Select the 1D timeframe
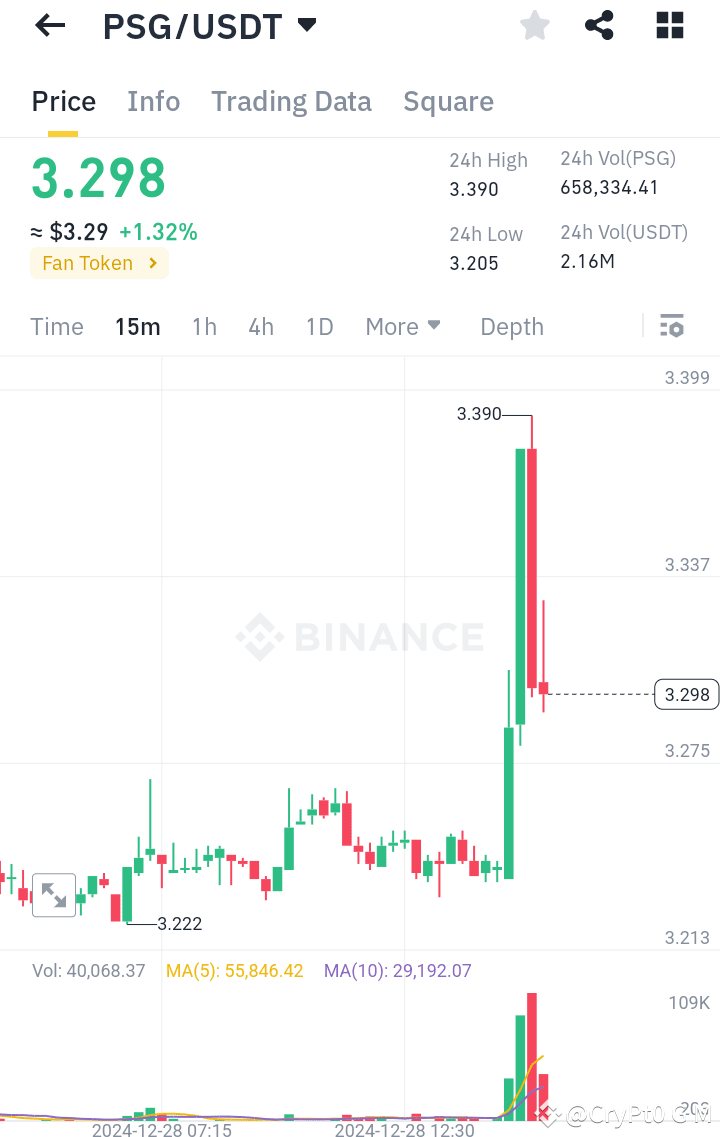720x1137 pixels. tap(319, 326)
